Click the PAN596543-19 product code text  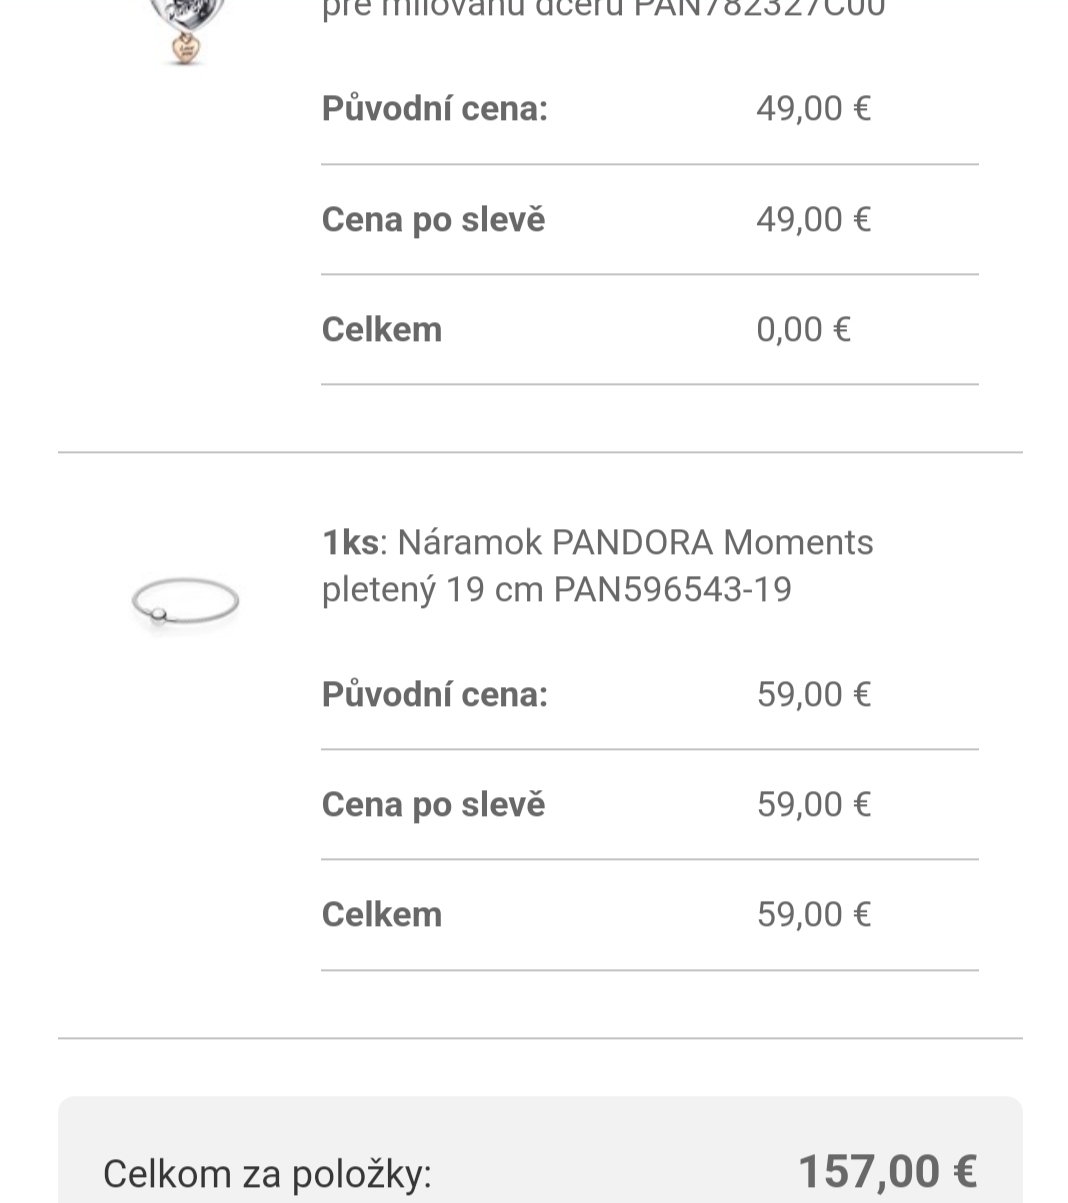click(x=672, y=589)
